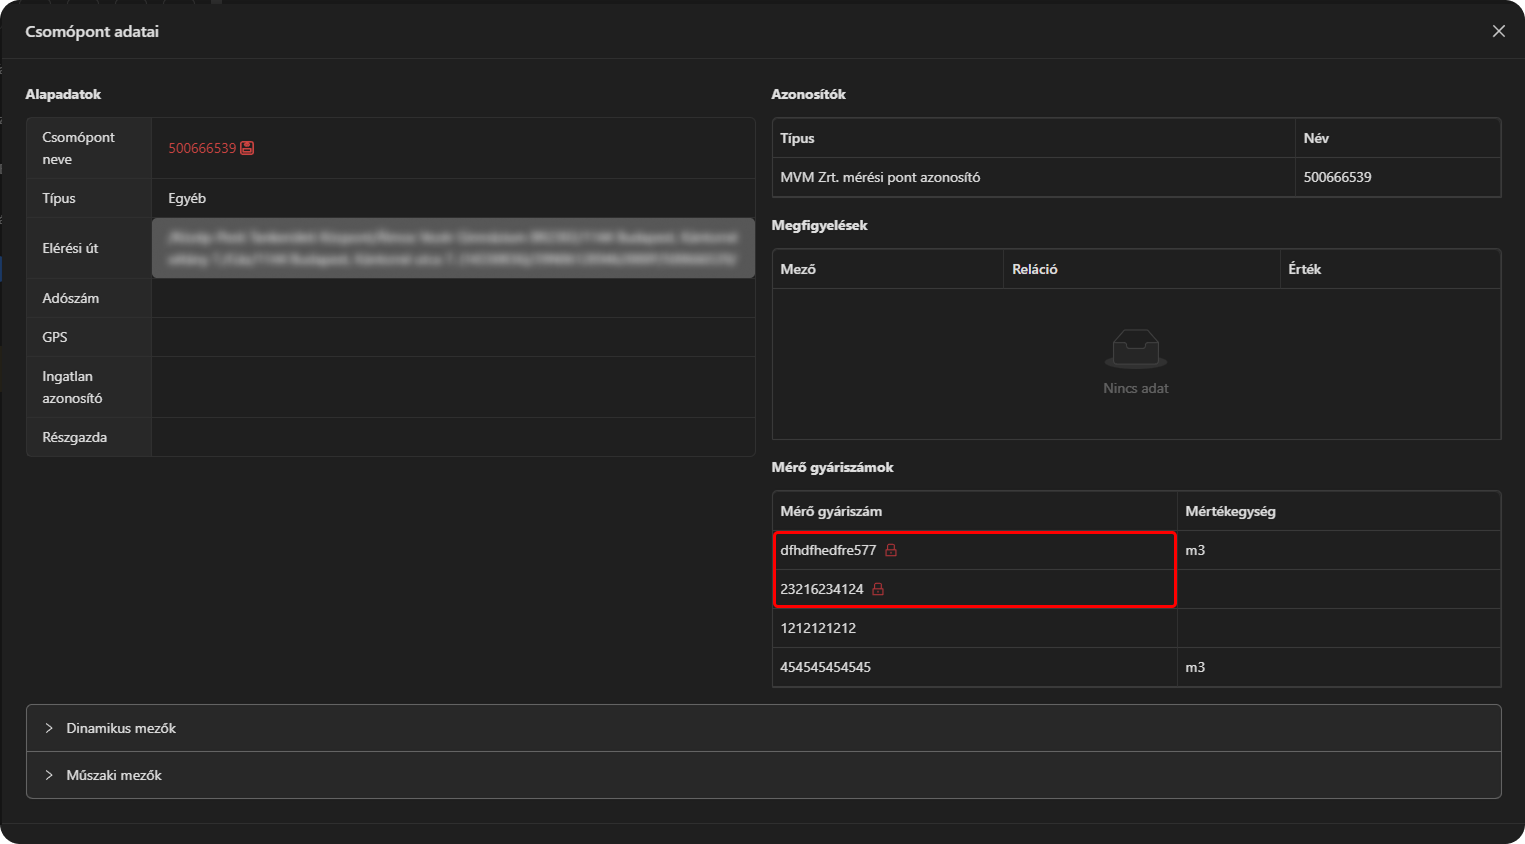
Task: Click the empty inbox icon above Nincs adat
Action: pos(1135,349)
